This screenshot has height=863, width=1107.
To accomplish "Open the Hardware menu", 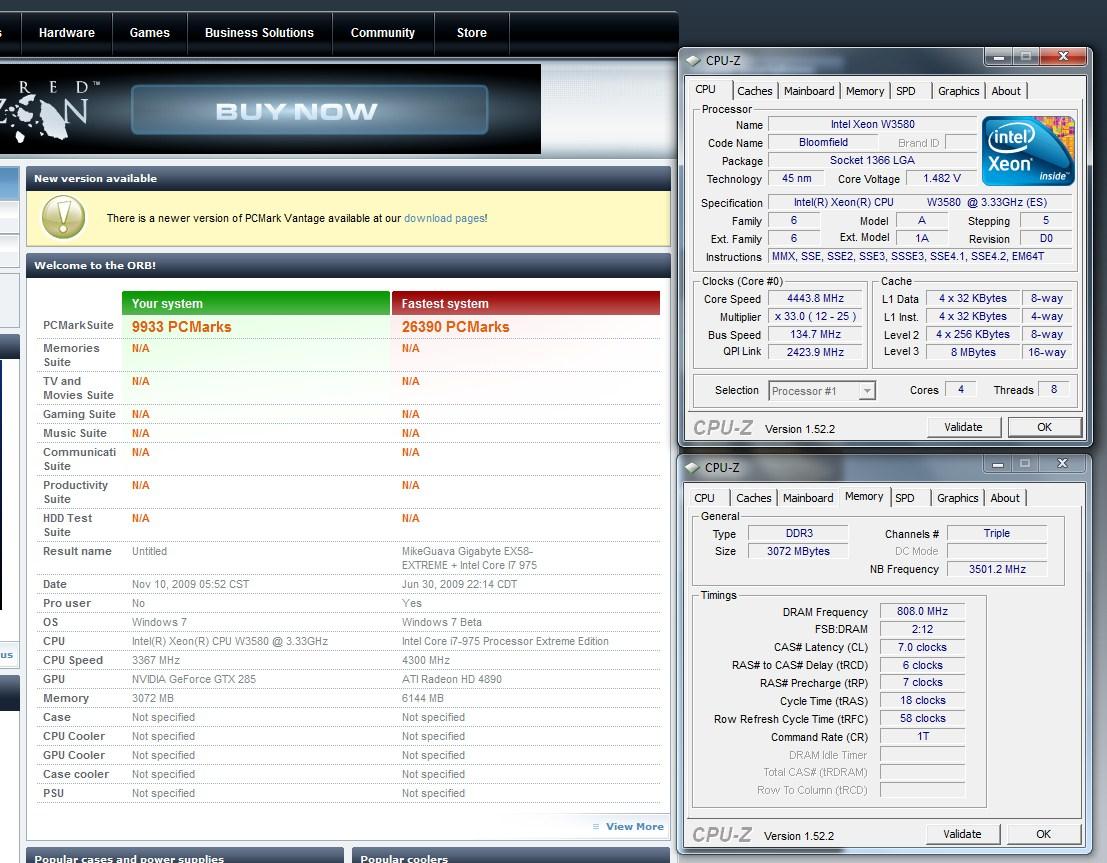I will (x=66, y=32).
